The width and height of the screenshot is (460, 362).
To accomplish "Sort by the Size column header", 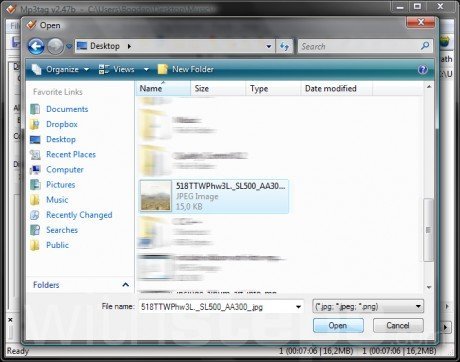I will [x=218, y=89].
